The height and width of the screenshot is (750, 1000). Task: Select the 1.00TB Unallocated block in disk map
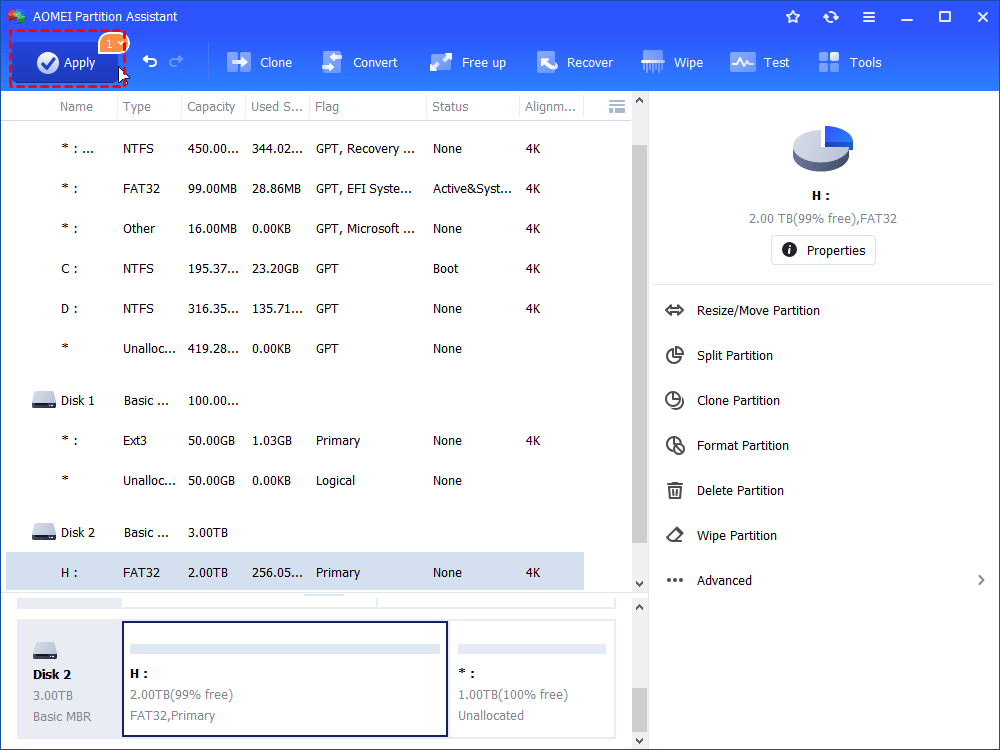(533, 679)
